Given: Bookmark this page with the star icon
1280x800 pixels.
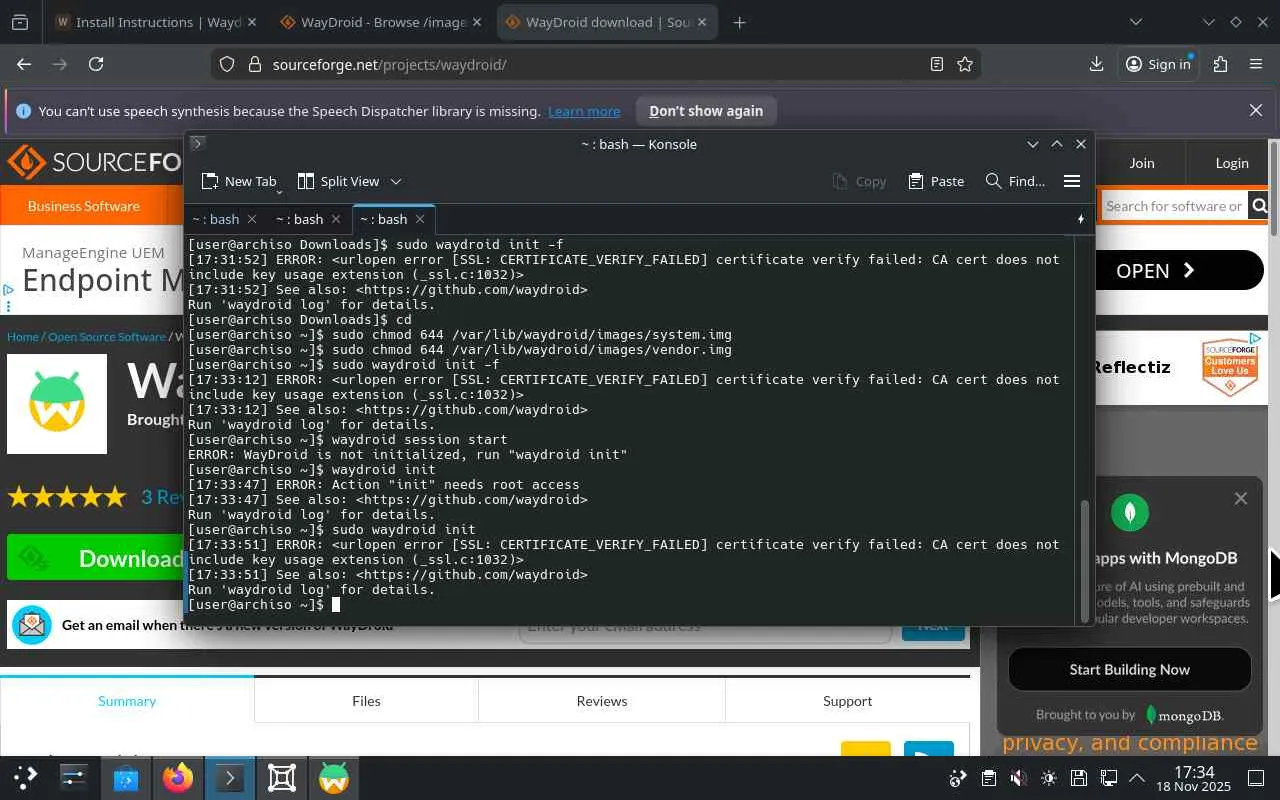Looking at the screenshot, I should point(965,64).
